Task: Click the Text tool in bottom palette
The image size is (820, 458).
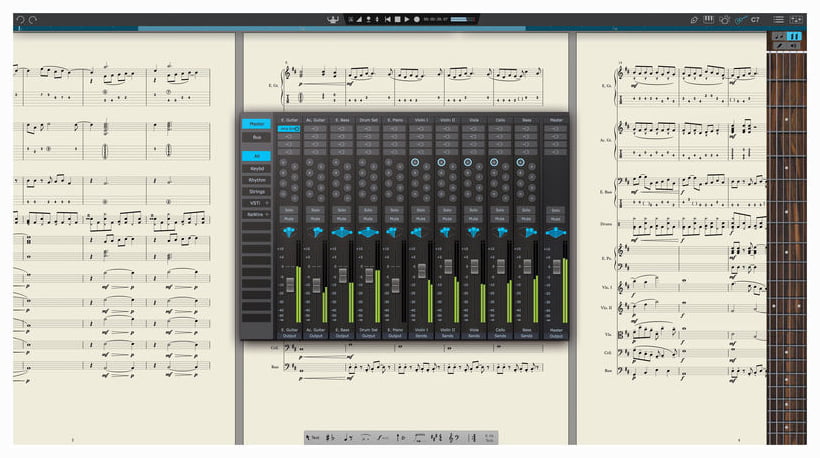Action: tap(313, 437)
